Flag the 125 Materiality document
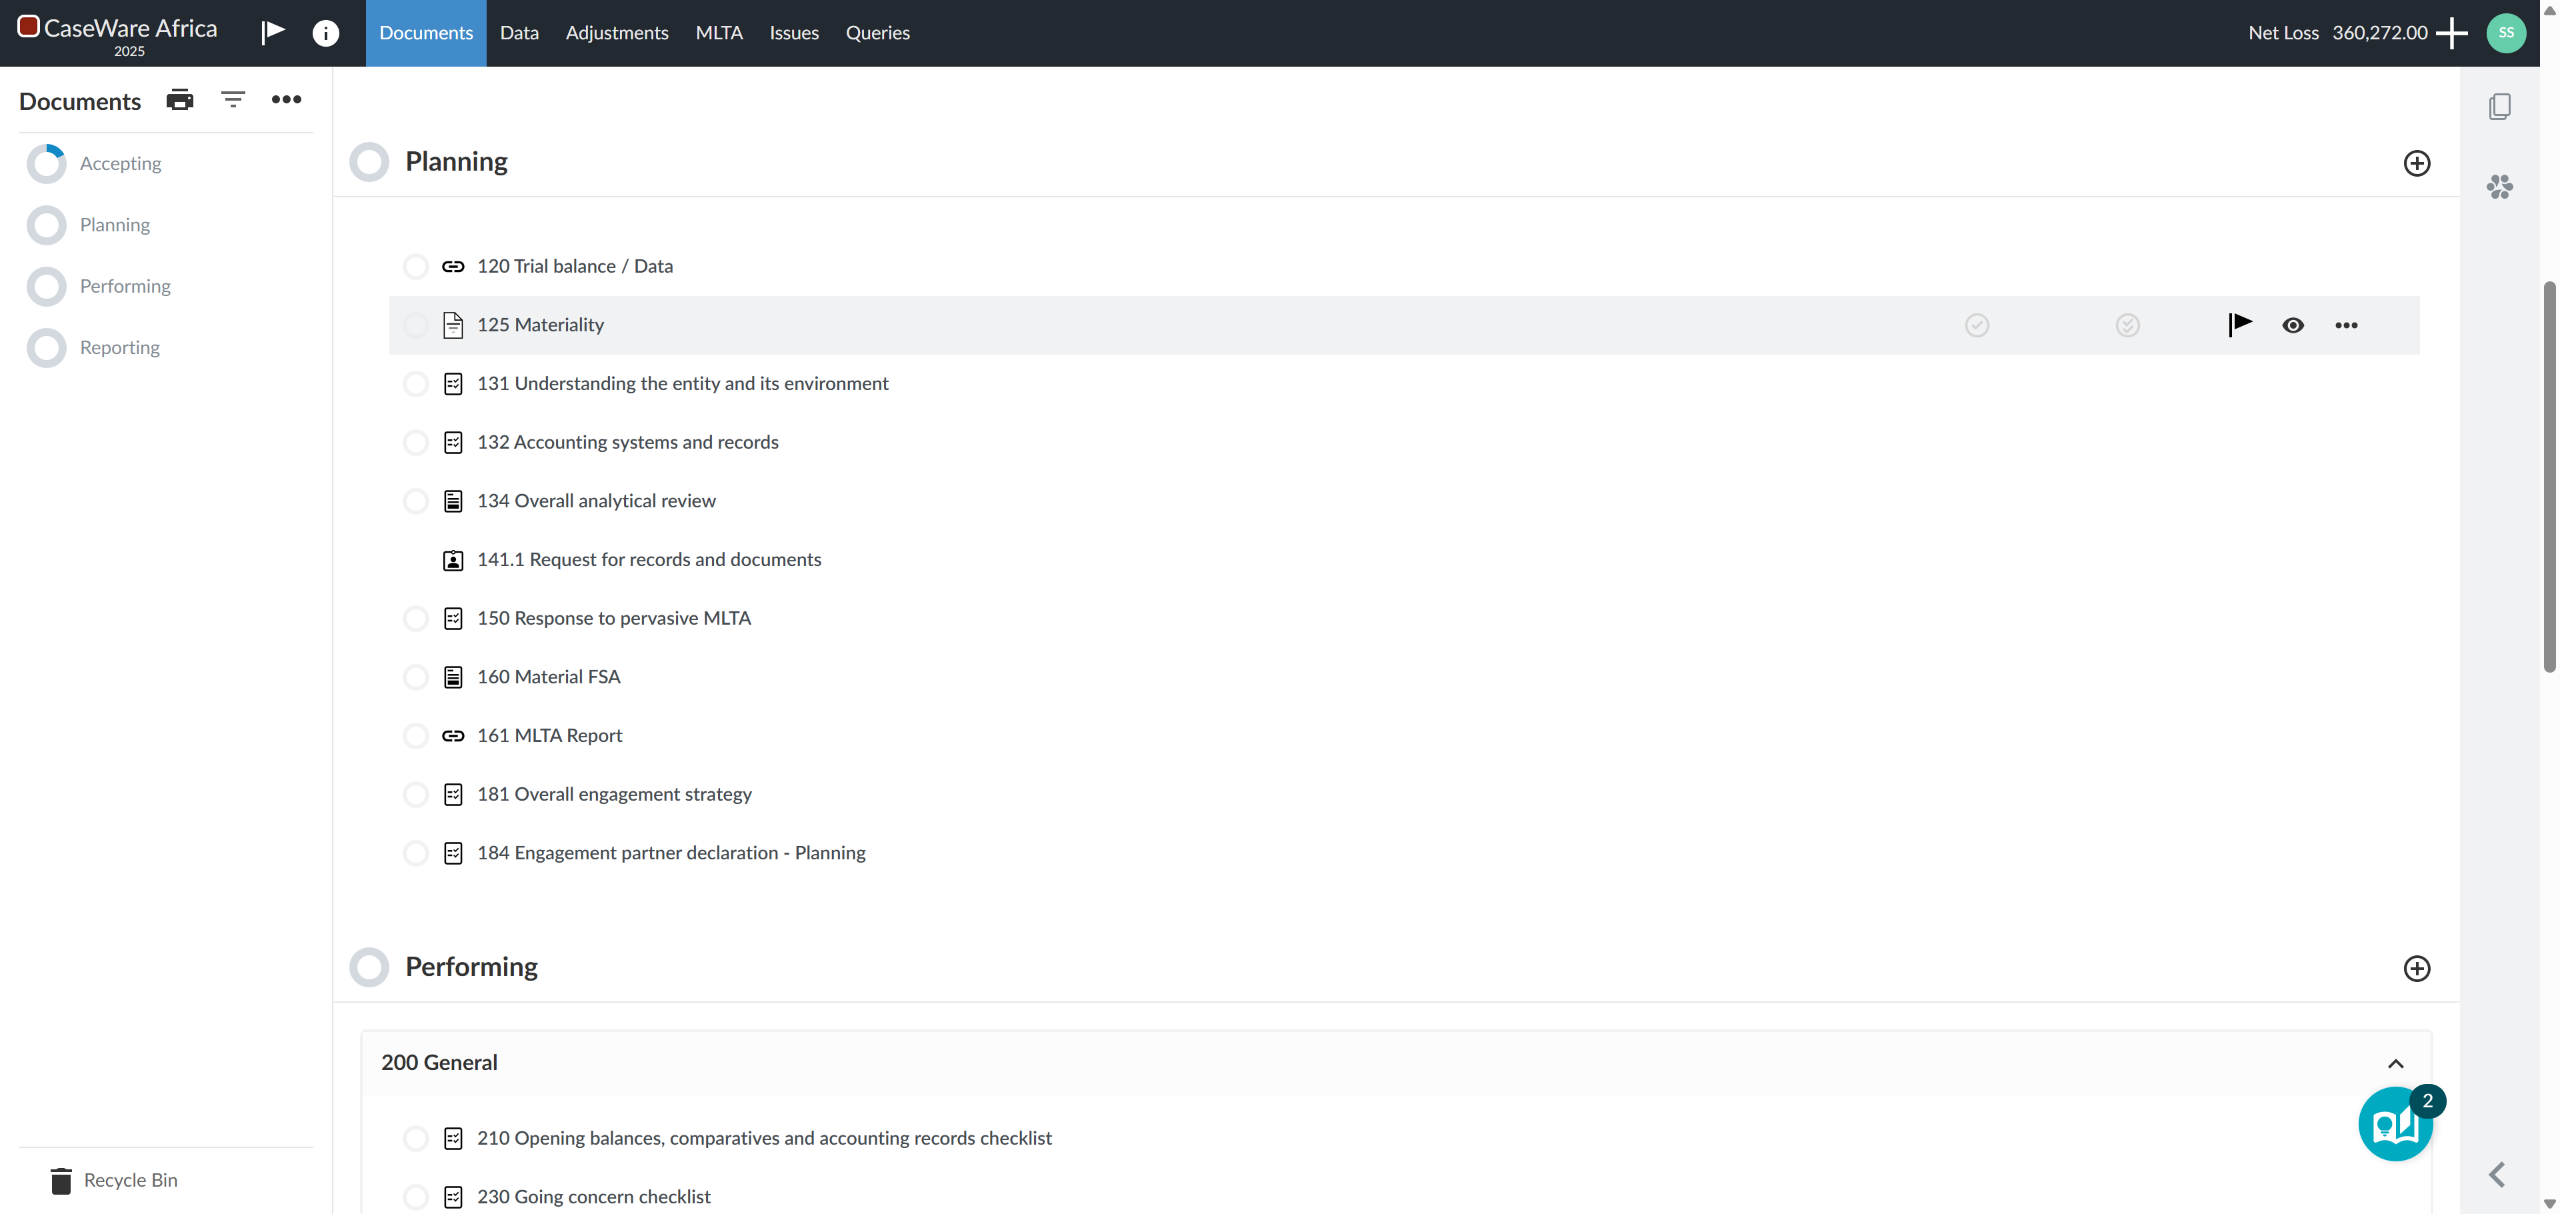Viewport: 2560px width, 1214px height. tap(2240, 324)
